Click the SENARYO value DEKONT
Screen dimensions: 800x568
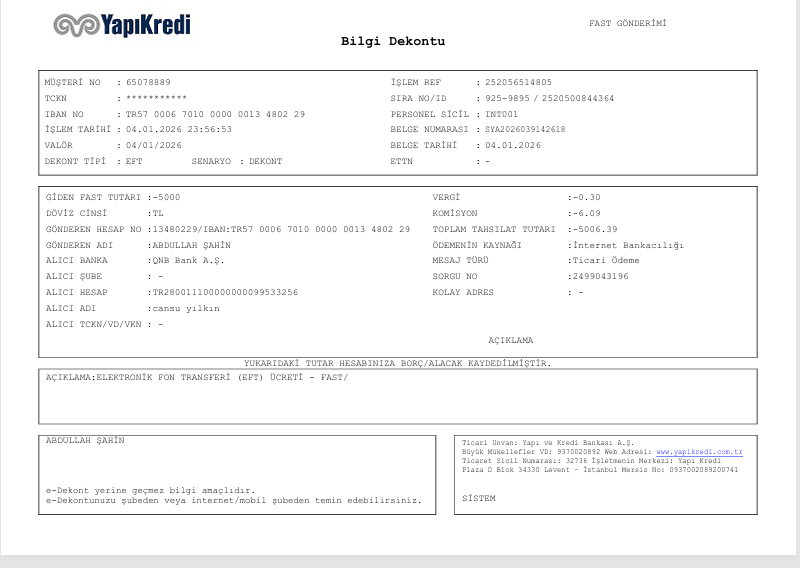point(265,161)
